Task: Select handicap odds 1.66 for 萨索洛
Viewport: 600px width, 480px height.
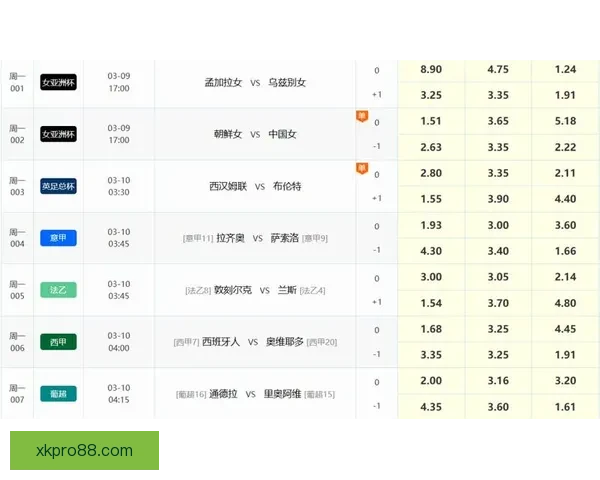Action: [x=565, y=251]
